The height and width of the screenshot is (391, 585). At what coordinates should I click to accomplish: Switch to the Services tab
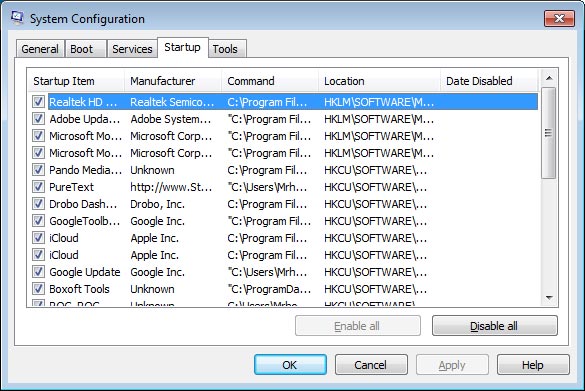[132, 49]
